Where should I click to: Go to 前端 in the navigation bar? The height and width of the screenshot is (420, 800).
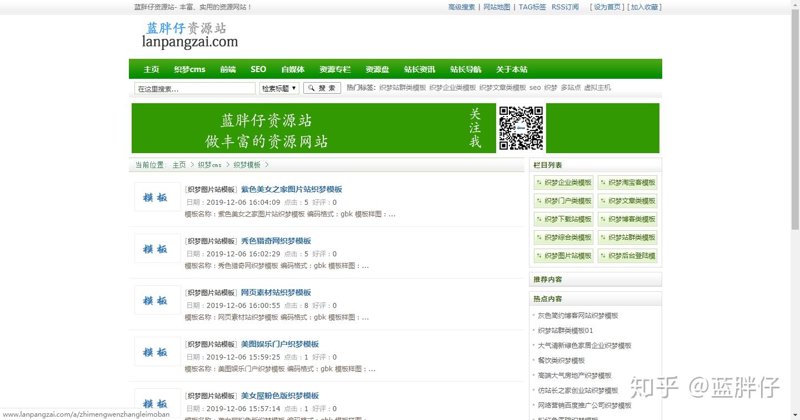pos(228,69)
